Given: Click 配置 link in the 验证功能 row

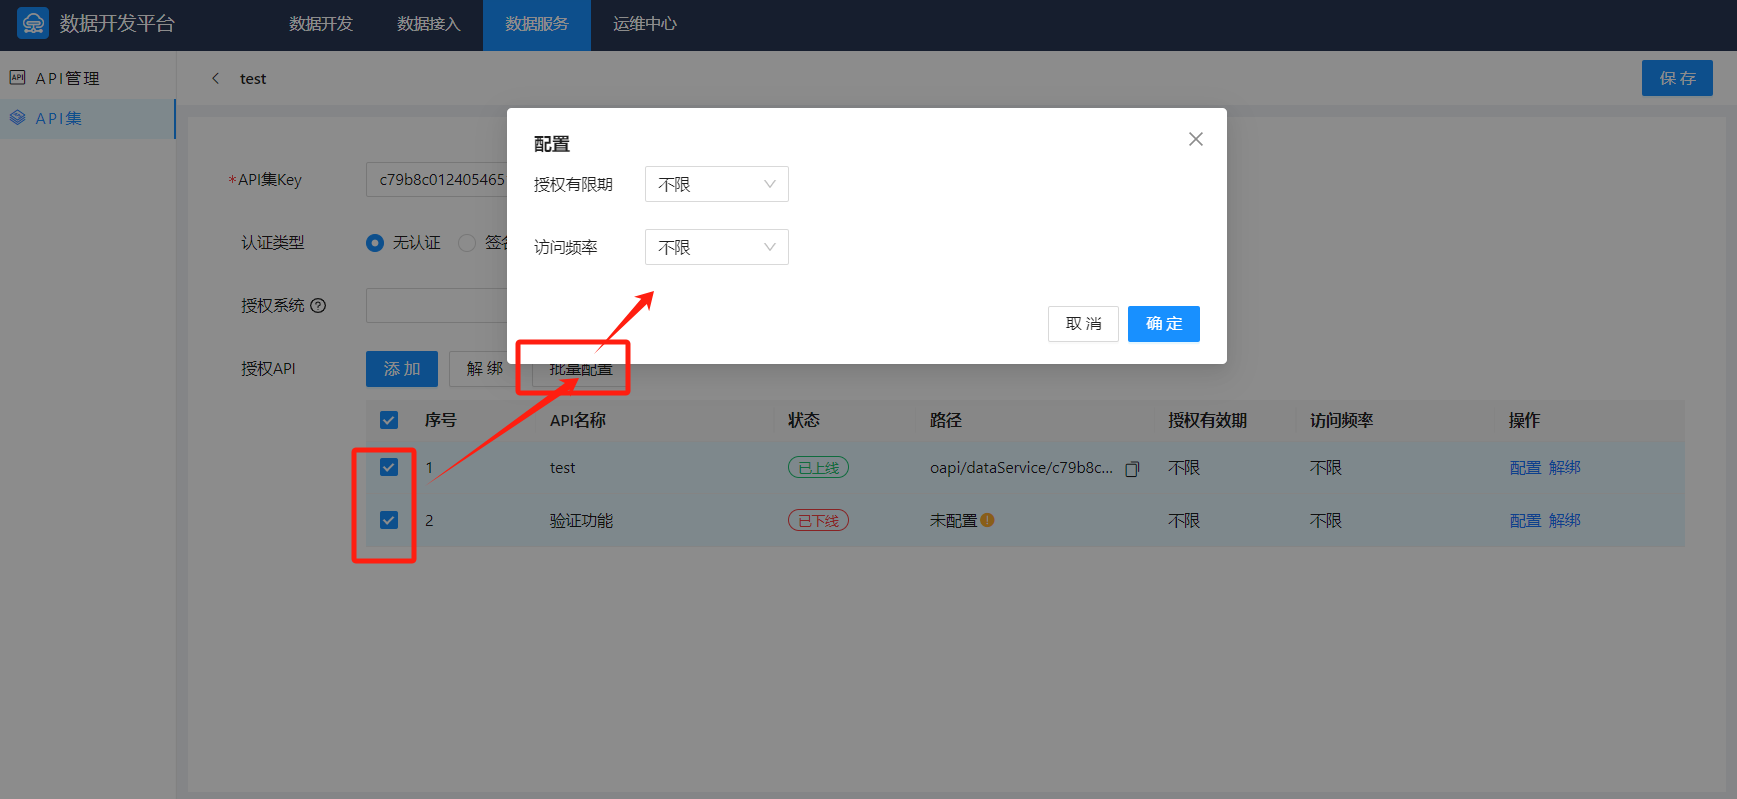Looking at the screenshot, I should point(1525,520).
